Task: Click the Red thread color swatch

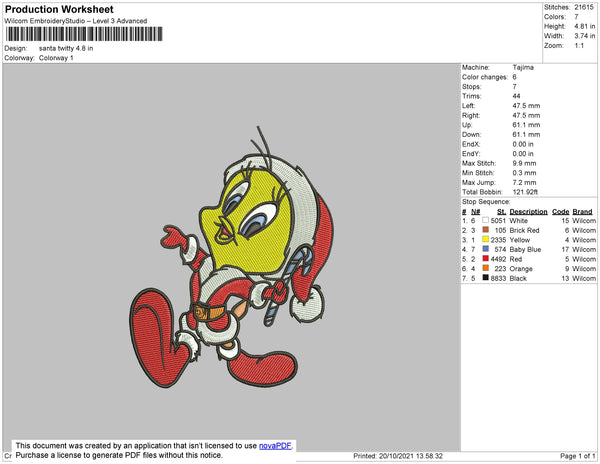Action: point(486,259)
